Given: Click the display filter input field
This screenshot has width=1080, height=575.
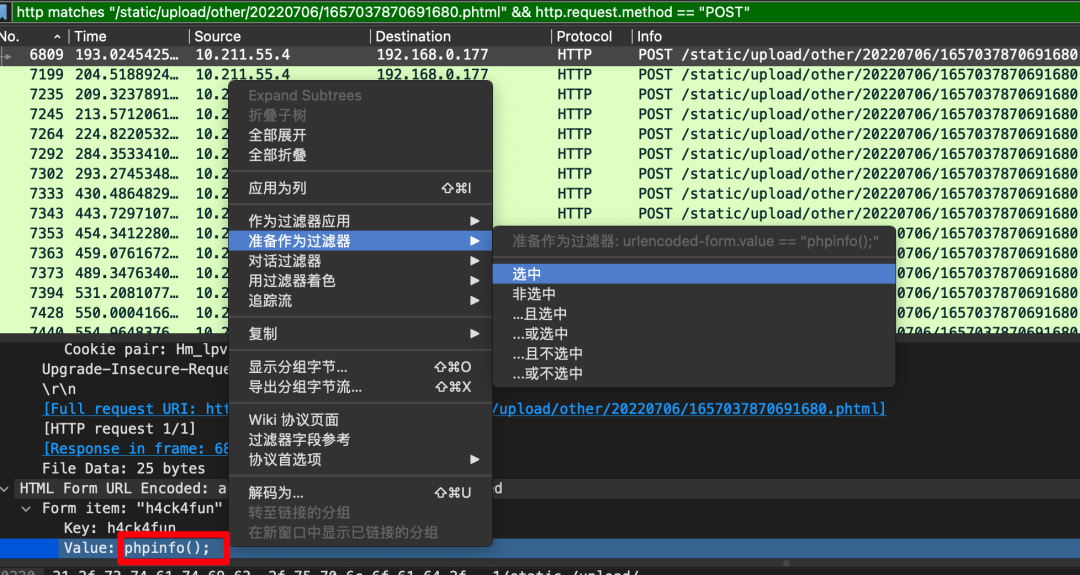Looking at the screenshot, I should pyautogui.click(x=544, y=12).
